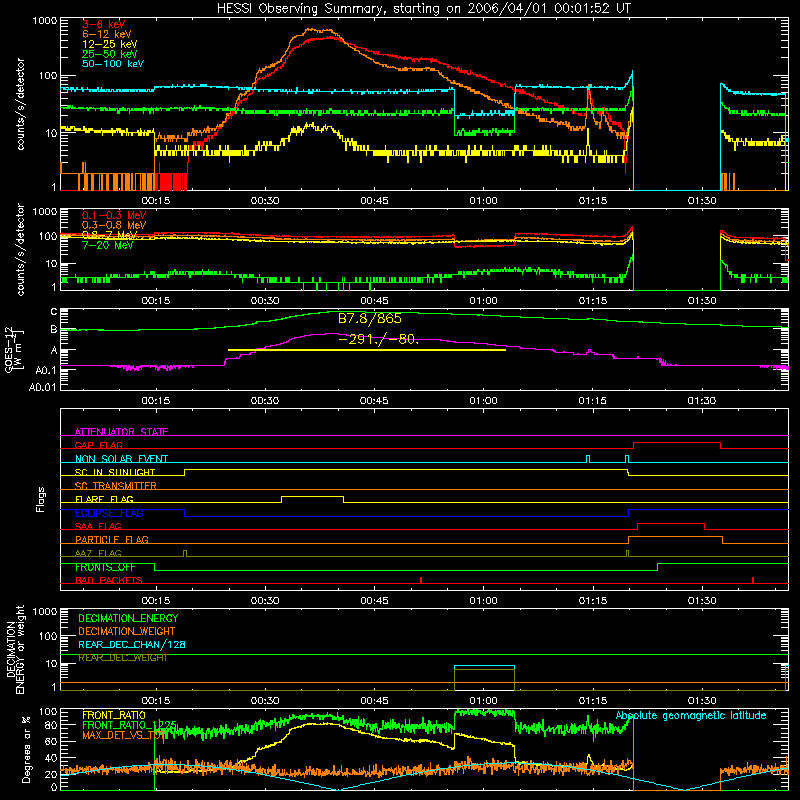Click the 0.3-0.8 MeV legend label

[x=114, y=225]
